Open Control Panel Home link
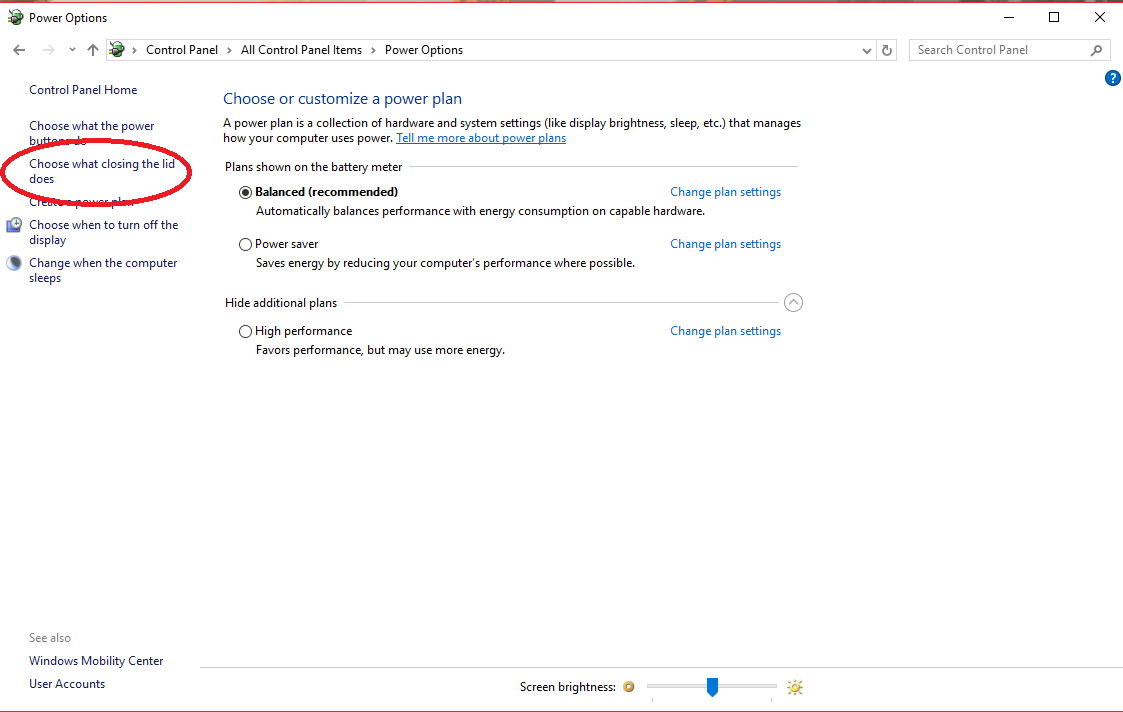Viewport: 1123px width, 712px height. [x=83, y=90]
